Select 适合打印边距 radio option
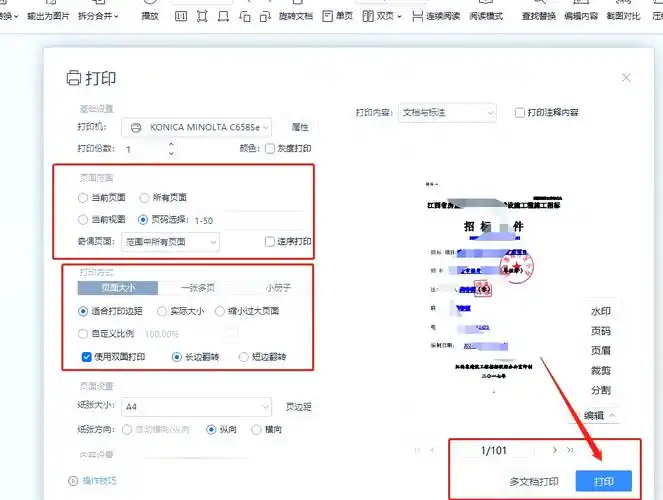663x500 pixels. click(83, 311)
